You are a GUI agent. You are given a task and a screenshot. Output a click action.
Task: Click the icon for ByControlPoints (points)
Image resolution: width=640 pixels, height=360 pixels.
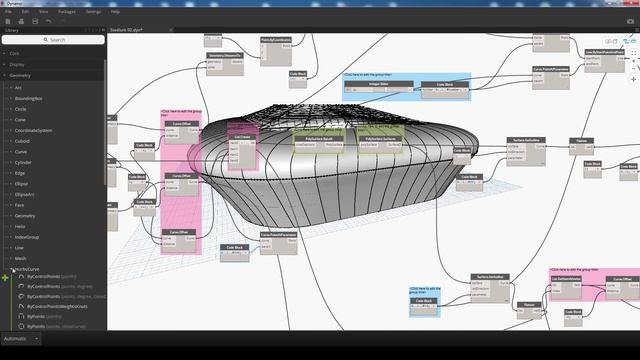21,277
